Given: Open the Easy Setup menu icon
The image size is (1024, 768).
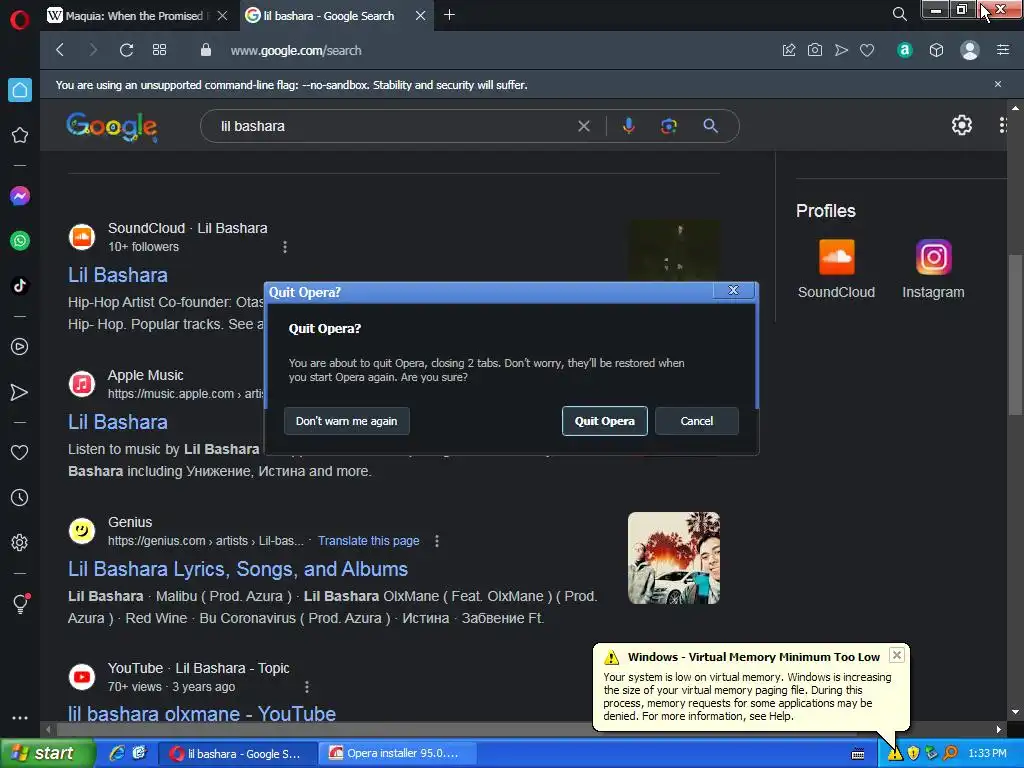Looking at the screenshot, I should pos(1003,50).
